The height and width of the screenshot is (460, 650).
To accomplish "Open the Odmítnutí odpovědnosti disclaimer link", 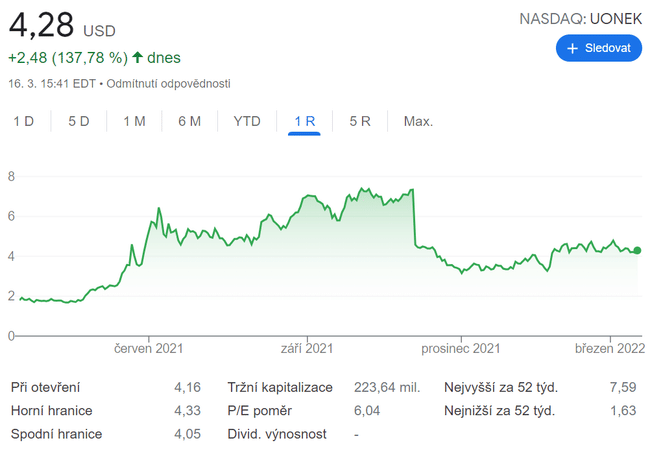I will click(x=169, y=83).
